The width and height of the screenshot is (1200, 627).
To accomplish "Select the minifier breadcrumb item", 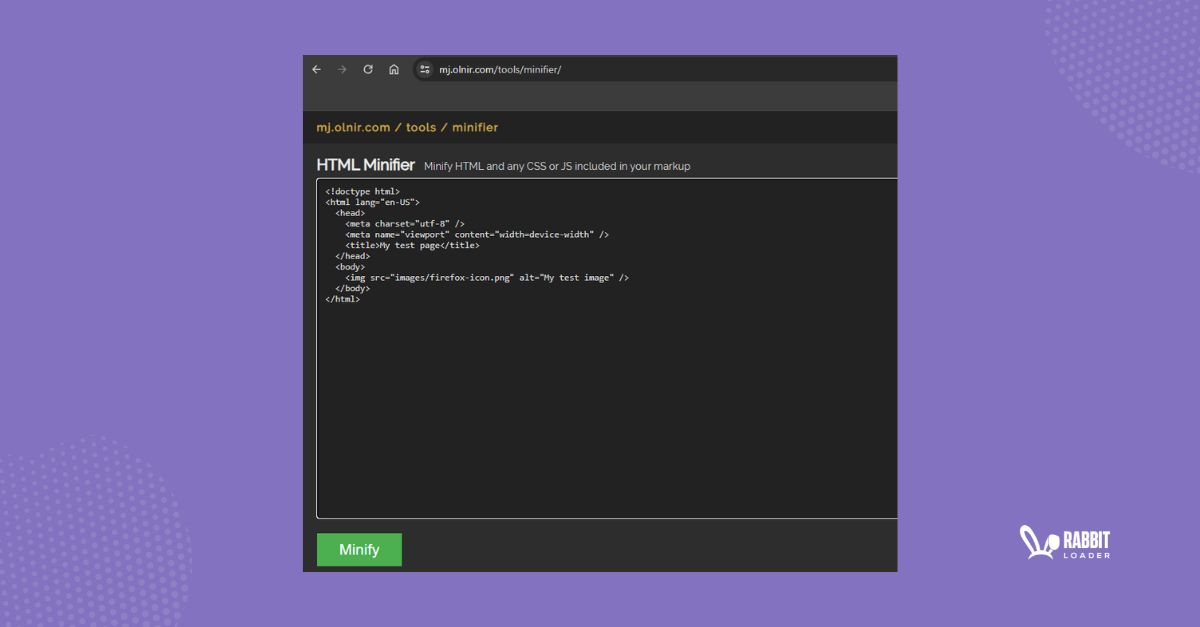I will [475, 128].
